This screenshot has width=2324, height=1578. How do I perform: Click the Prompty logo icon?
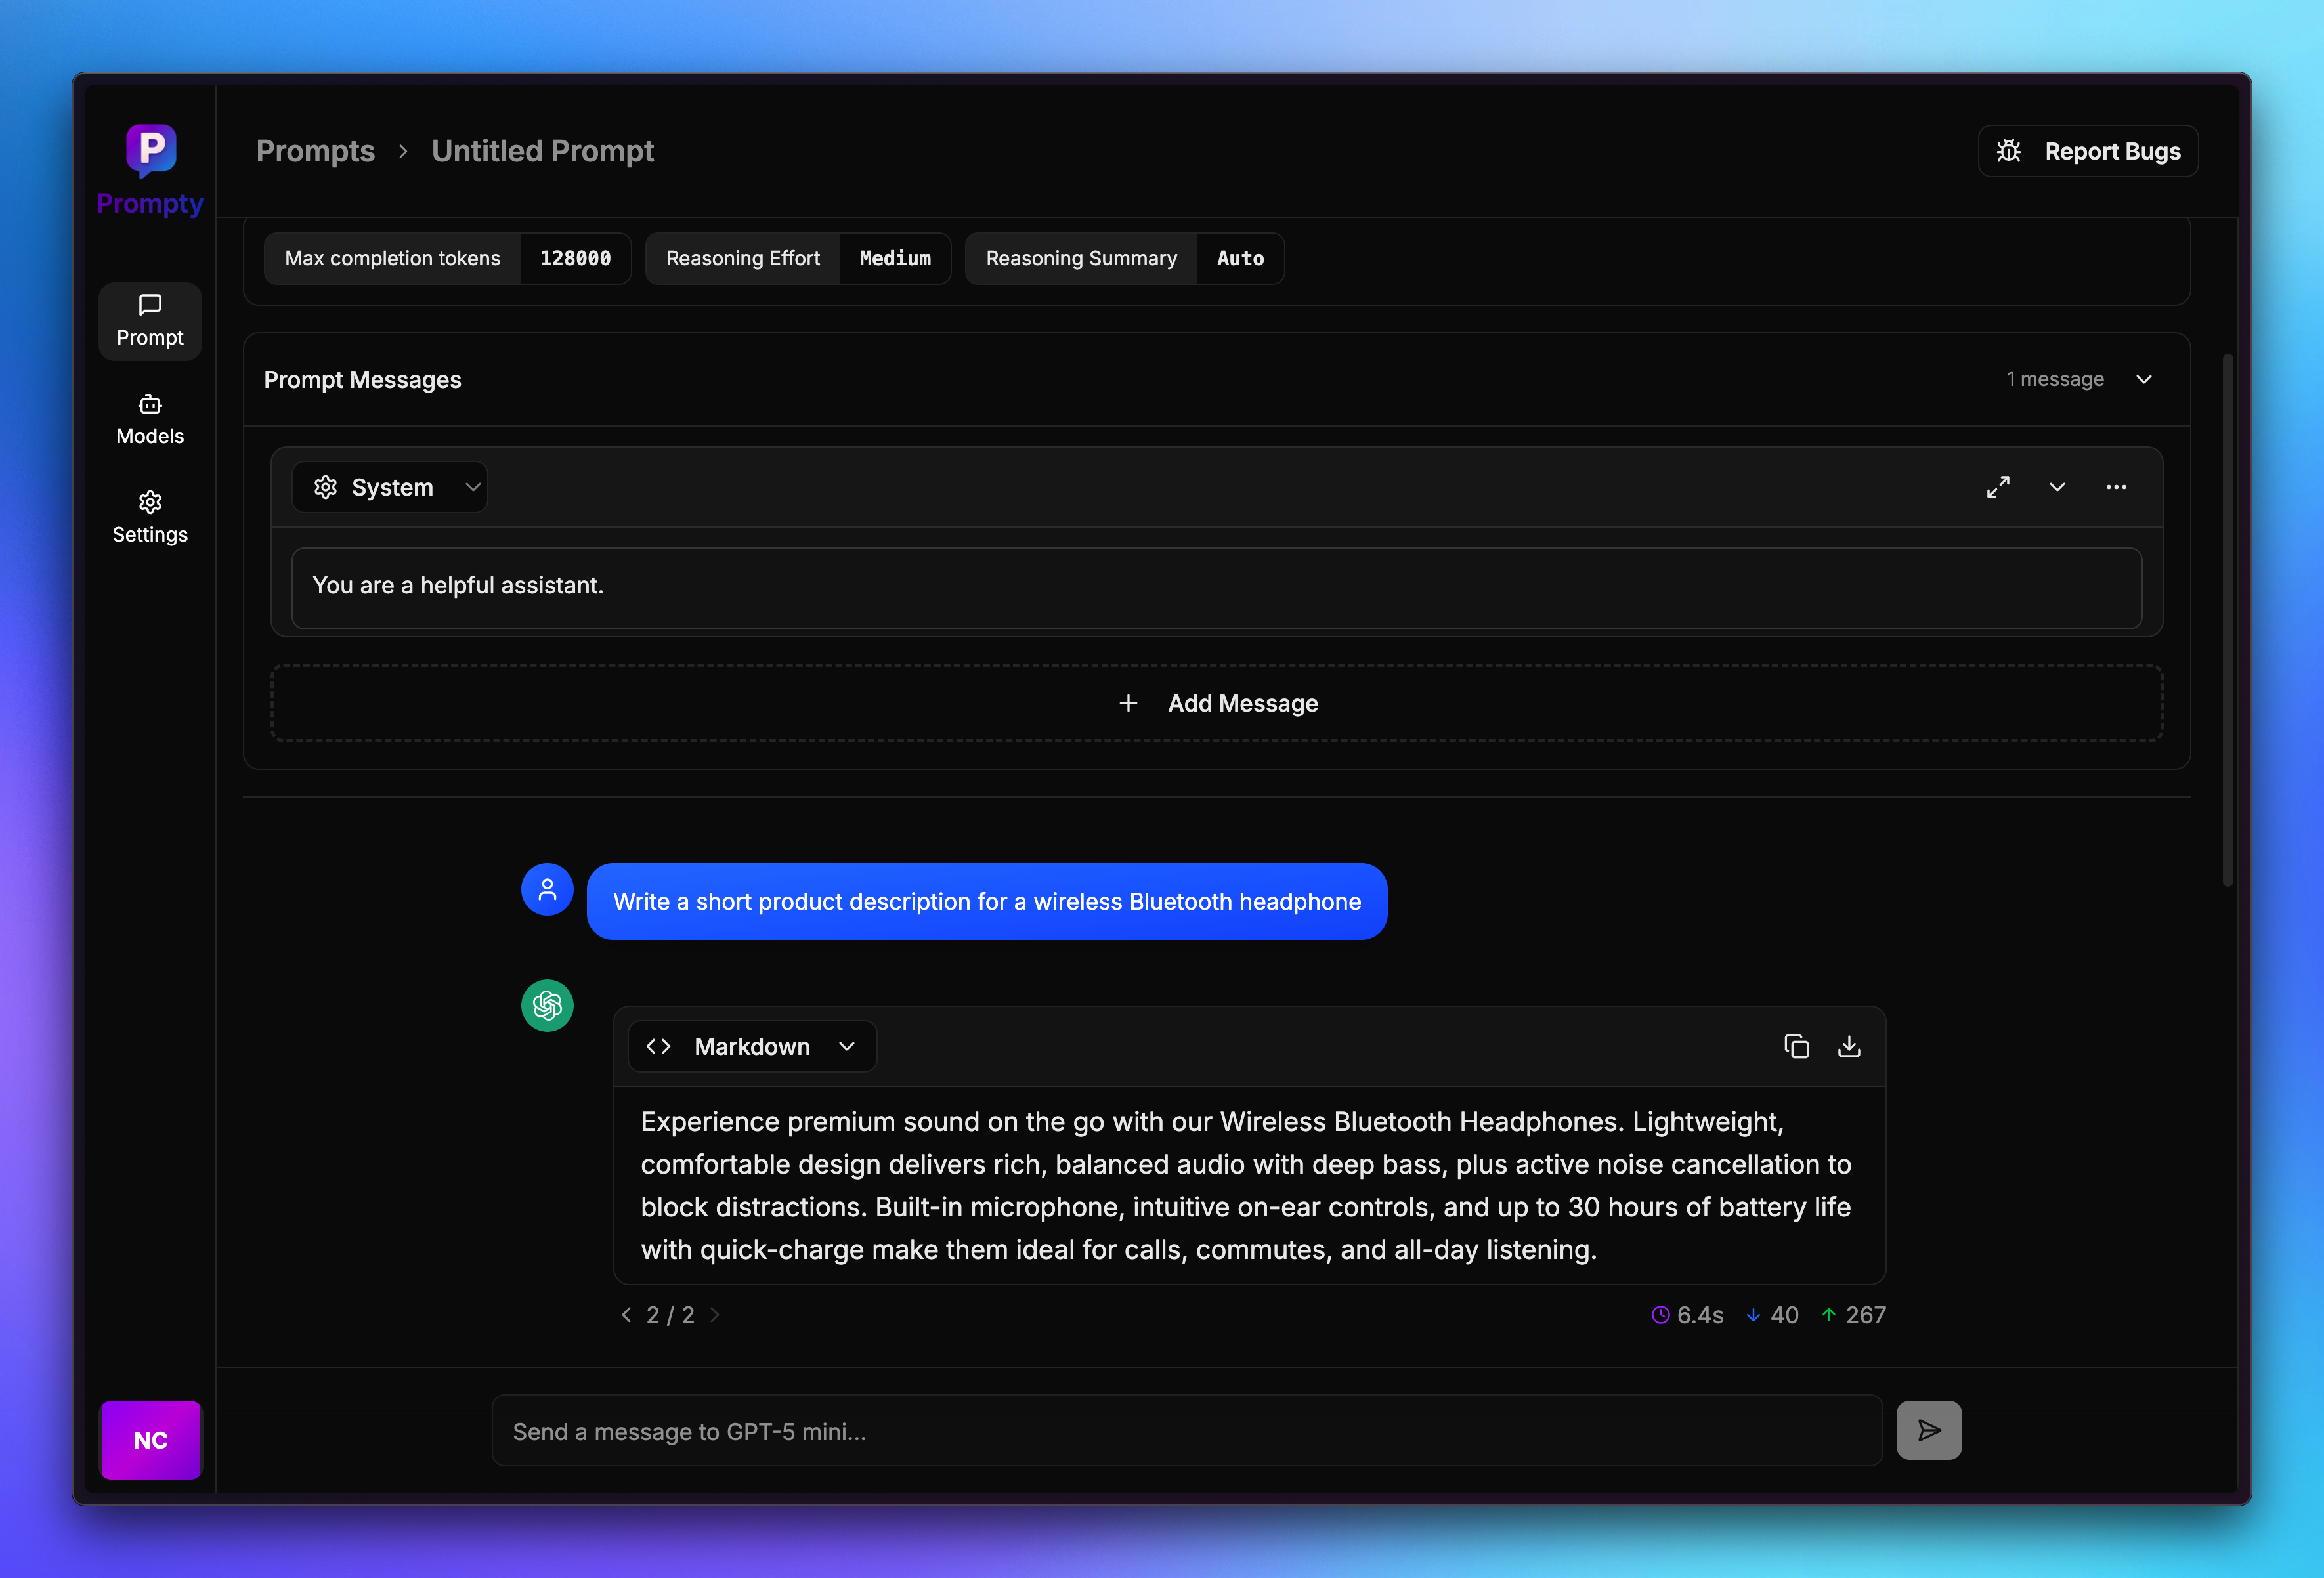pyautogui.click(x=151, y=150)
